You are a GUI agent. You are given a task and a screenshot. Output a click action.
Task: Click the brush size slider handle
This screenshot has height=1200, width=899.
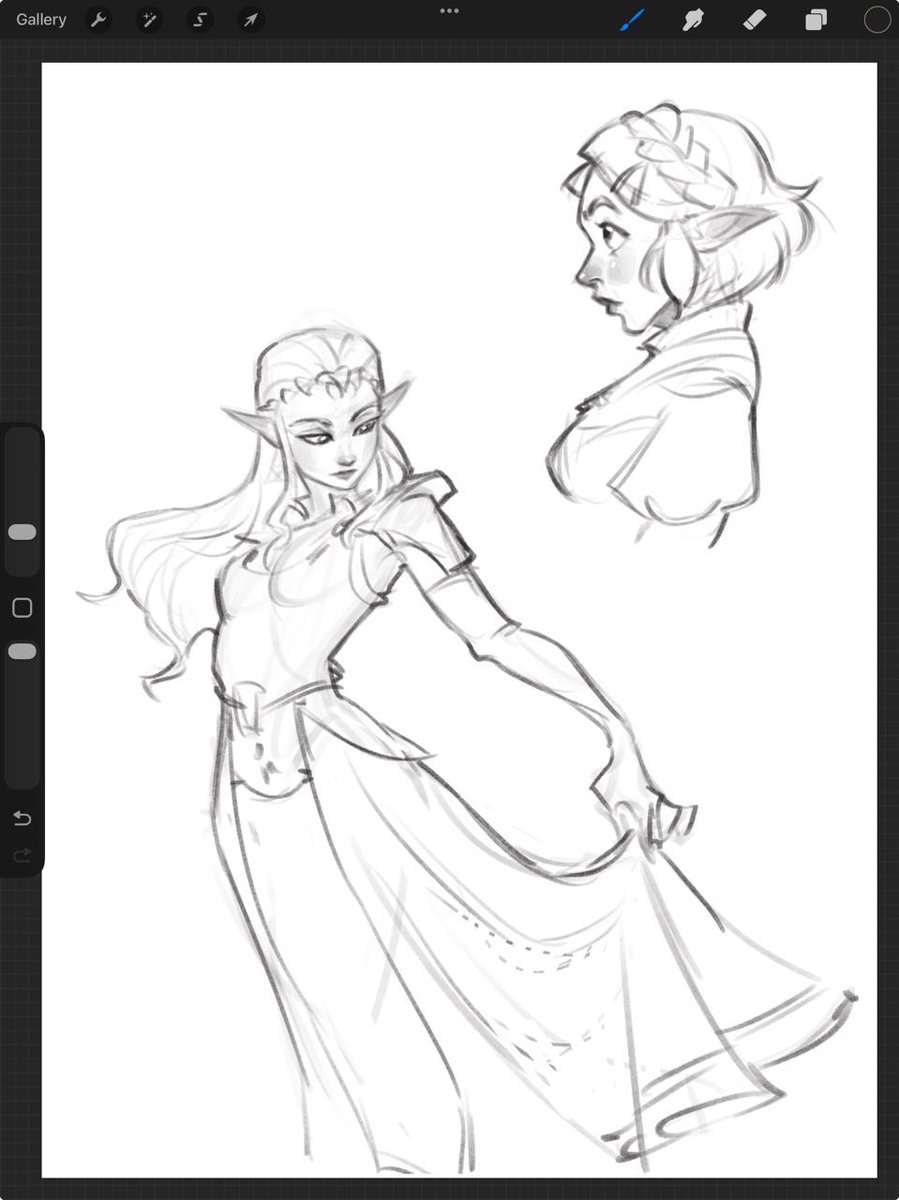tap(22, 533)
